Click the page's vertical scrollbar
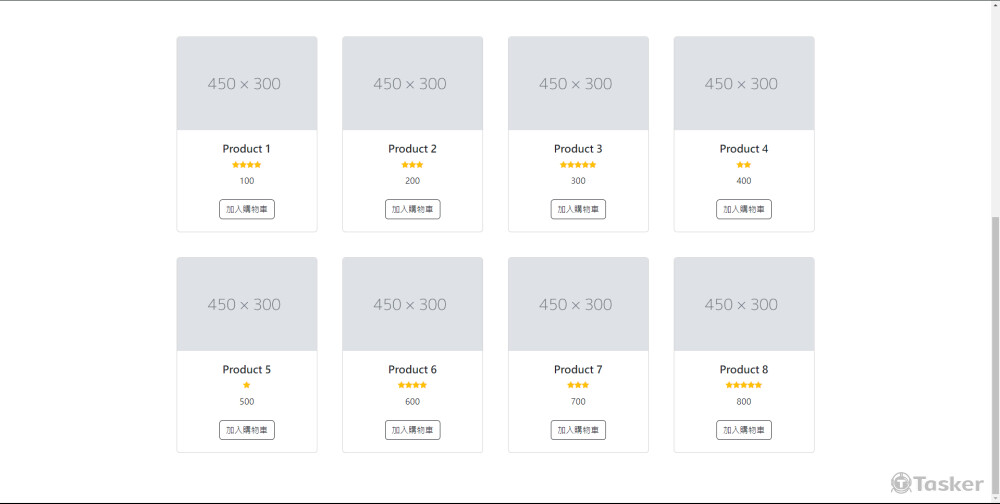The height and width of the screenshot is (504, 1000). pos(995,350)
